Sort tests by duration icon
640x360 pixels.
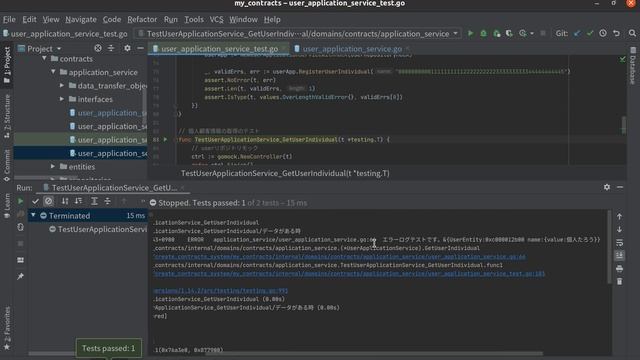[x=78, y=201]
